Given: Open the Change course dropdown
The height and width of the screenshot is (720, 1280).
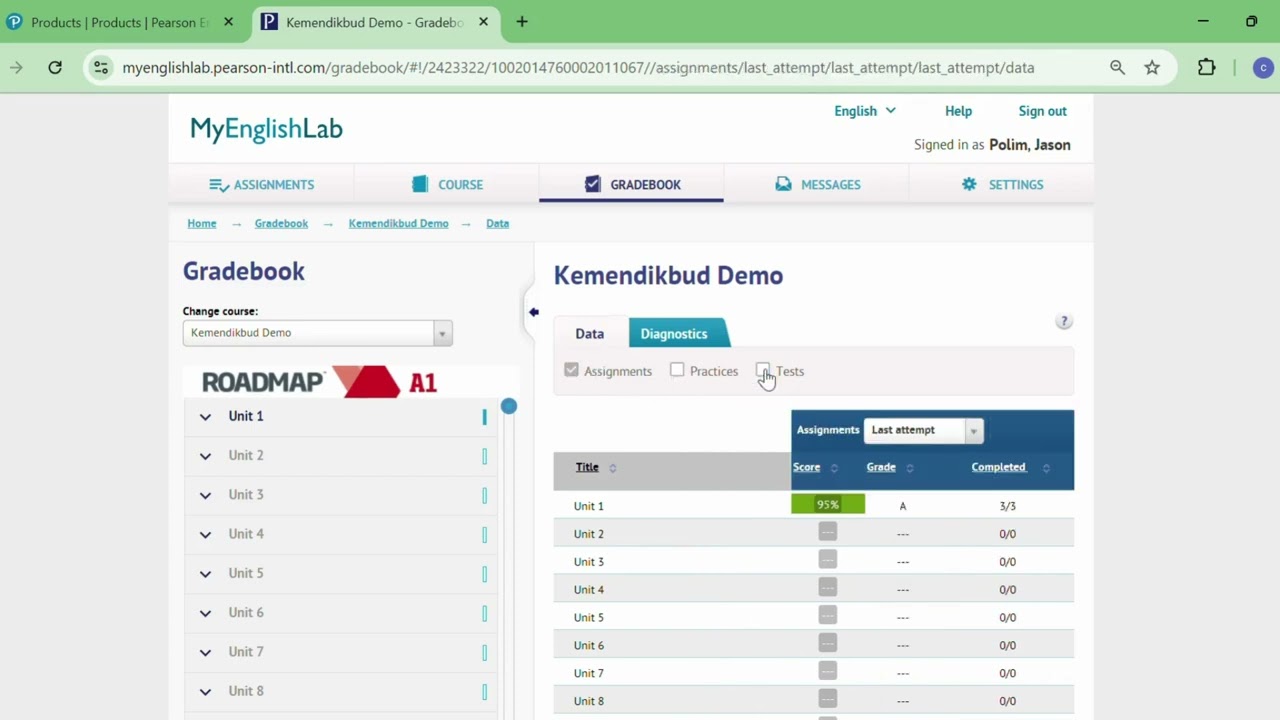Looking at the screenshot, I should click(318, 333).
